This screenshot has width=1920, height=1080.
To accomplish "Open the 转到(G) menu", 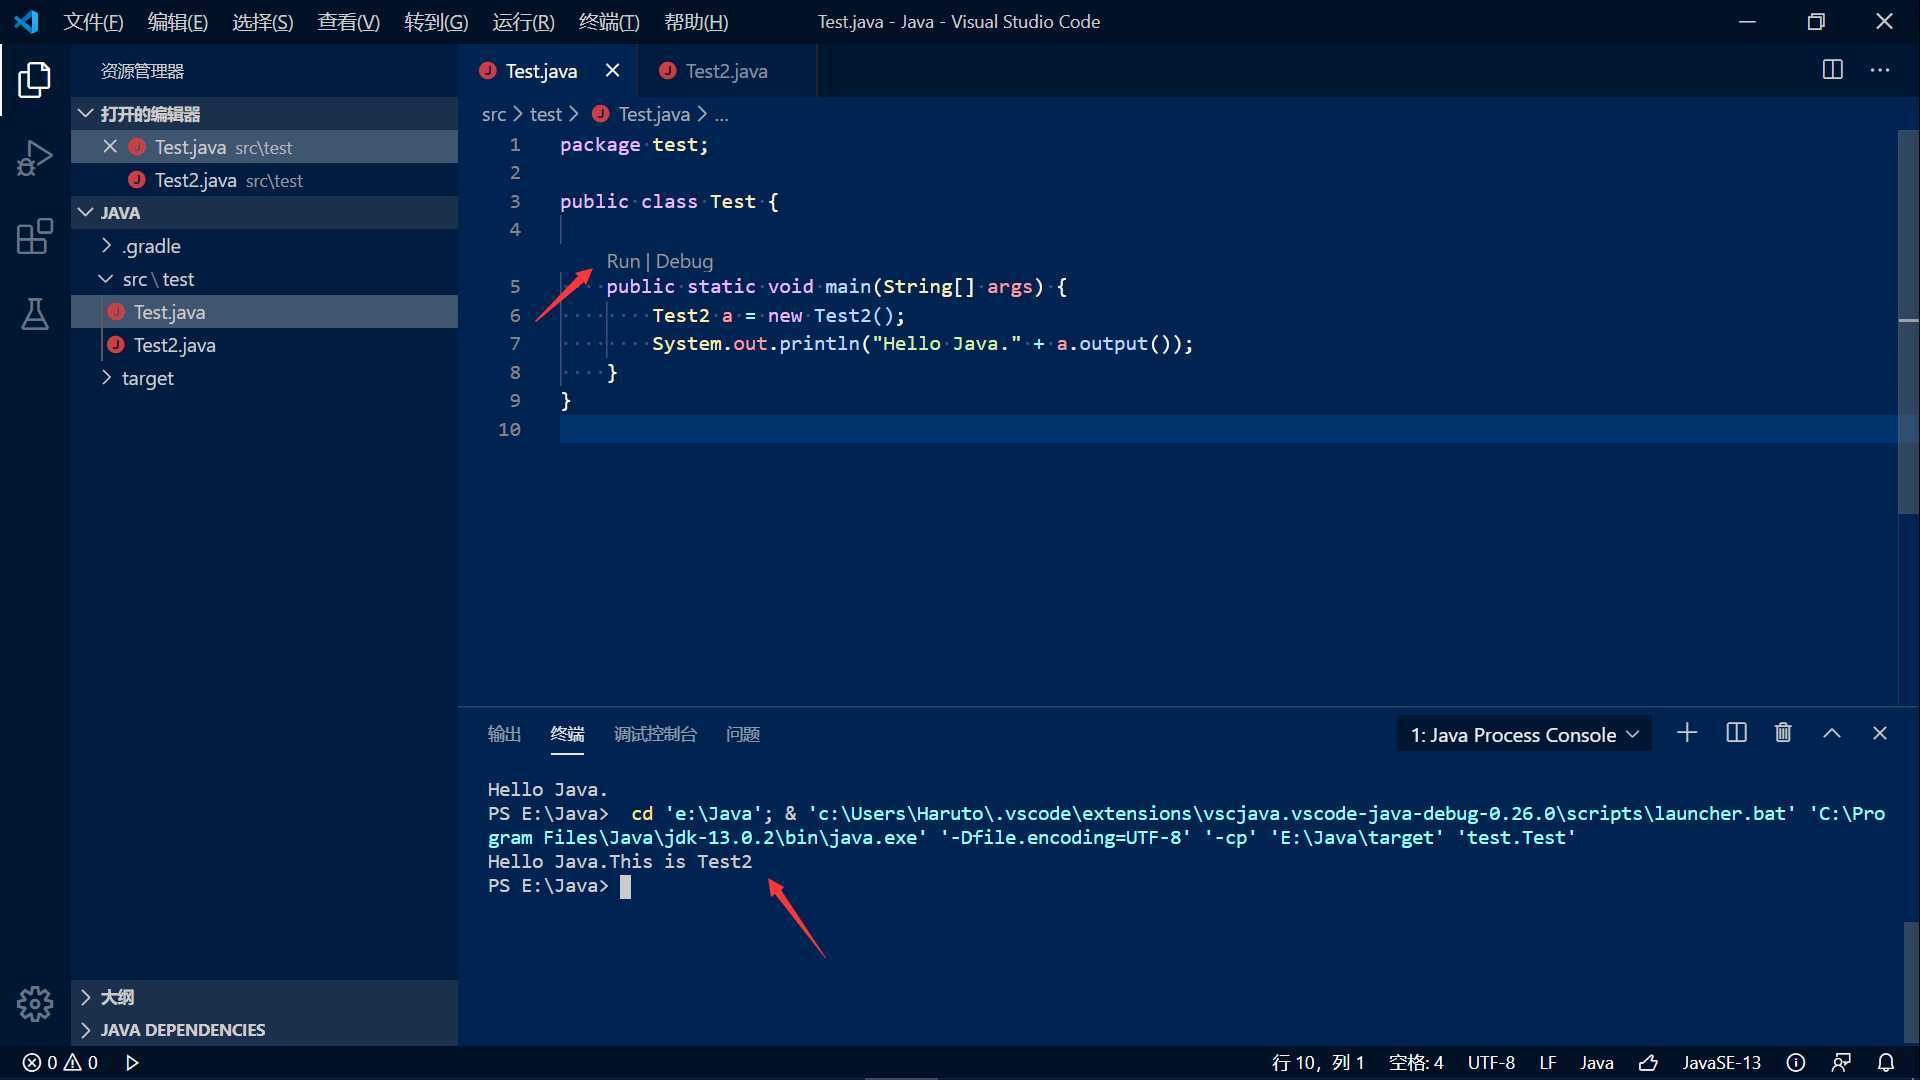I will tap(436, 22).
